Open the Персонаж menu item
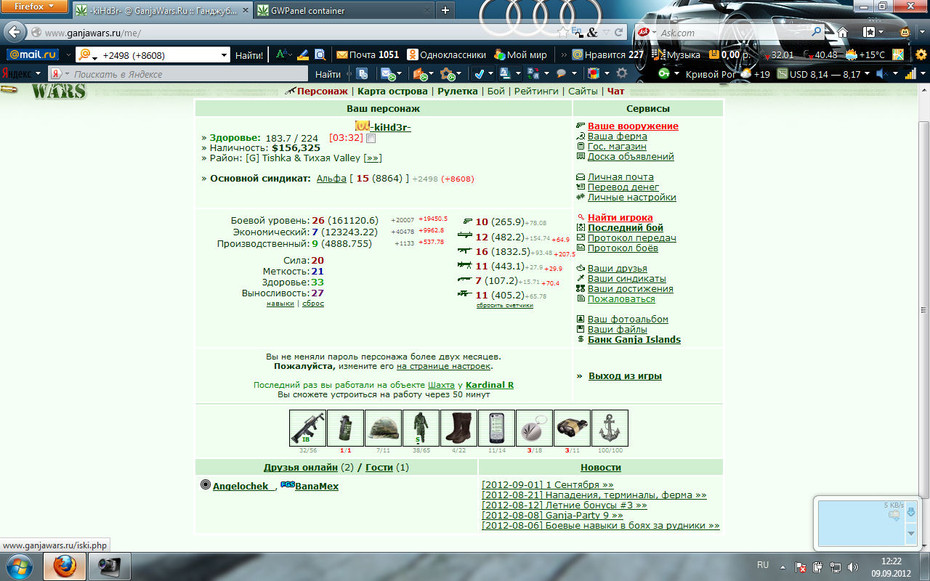930x581 pixels. click(322, 91)
